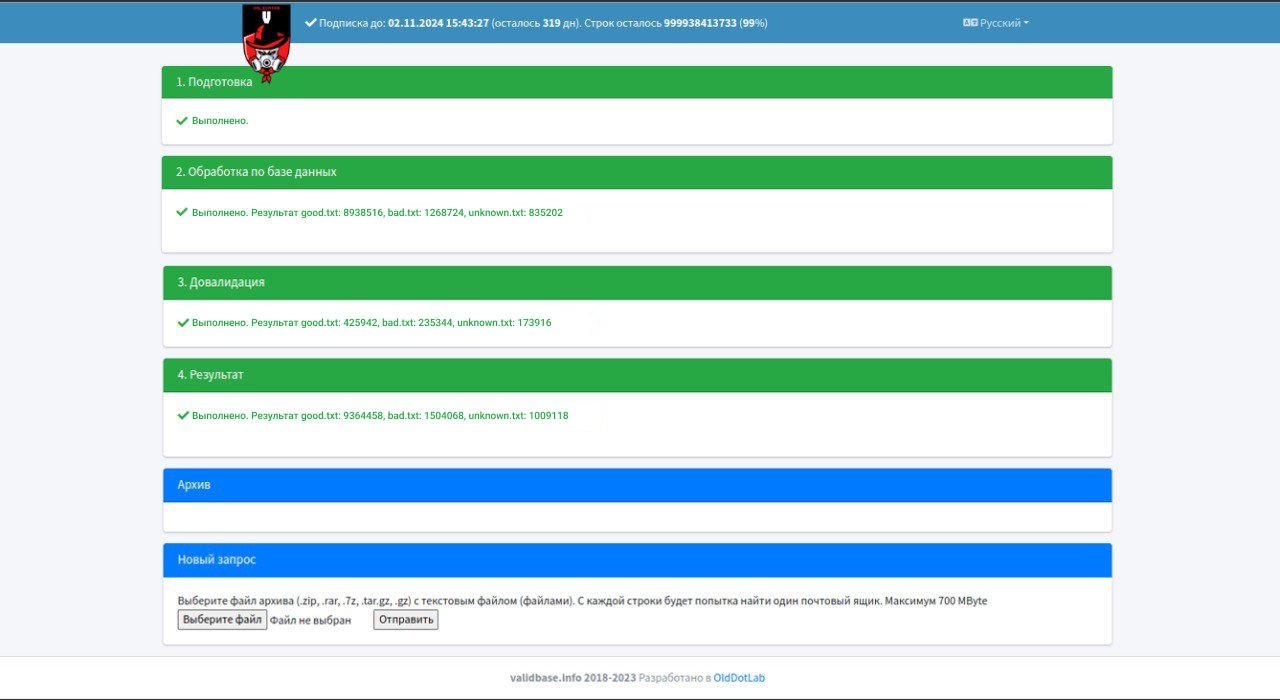Viewport: 1280px width, 700px height.
Task: Click the 'Файл не выбран' file label
Action: pyautogui.click(x=310, y=620)
